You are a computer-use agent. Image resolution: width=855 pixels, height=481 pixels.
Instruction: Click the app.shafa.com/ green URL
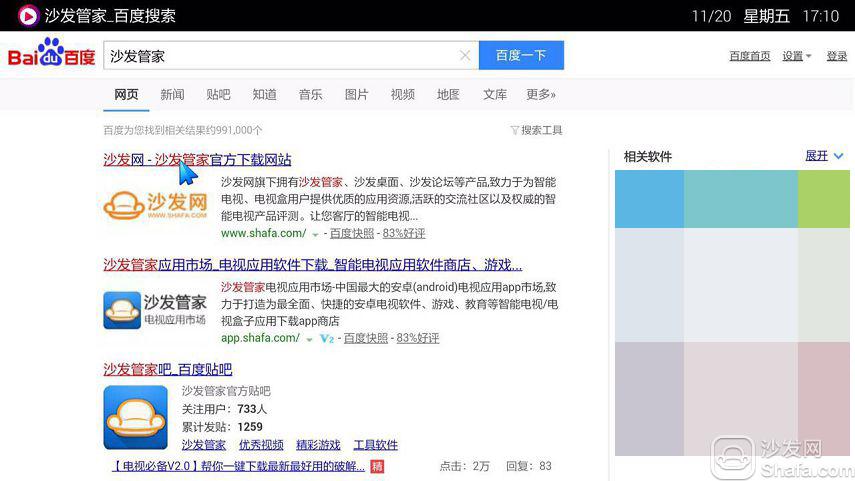[260, 338]
